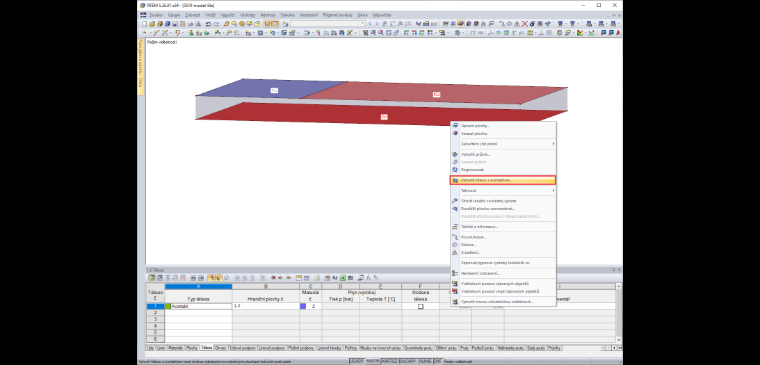The width and height of the screenshot is (760, 365).
Task: Switch to the Plochy table tab
Action: 192,348
